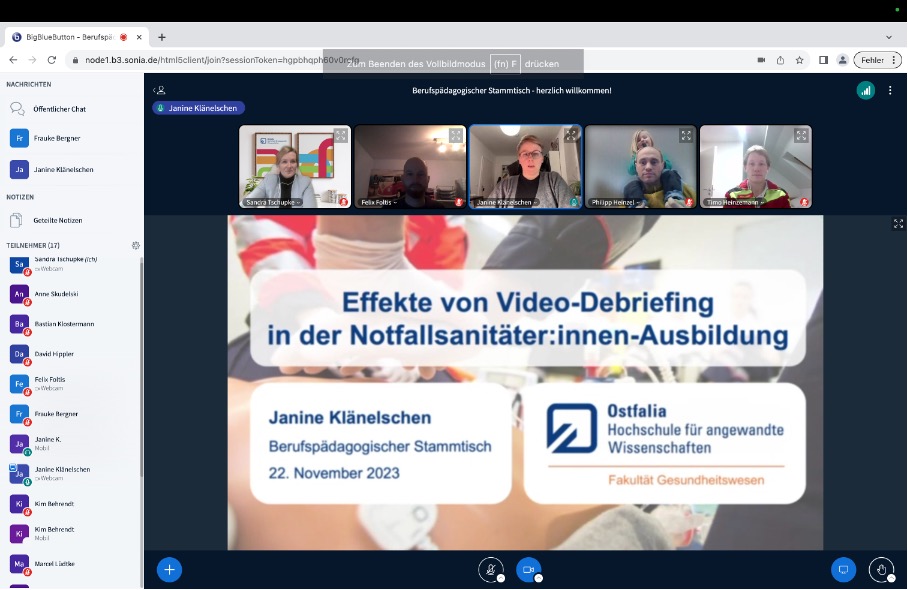Image resolution: width=908 pixels, height=590 pixels.
Task: Fullscreen Felix Foltis's webcam
Action: point(456,135)
